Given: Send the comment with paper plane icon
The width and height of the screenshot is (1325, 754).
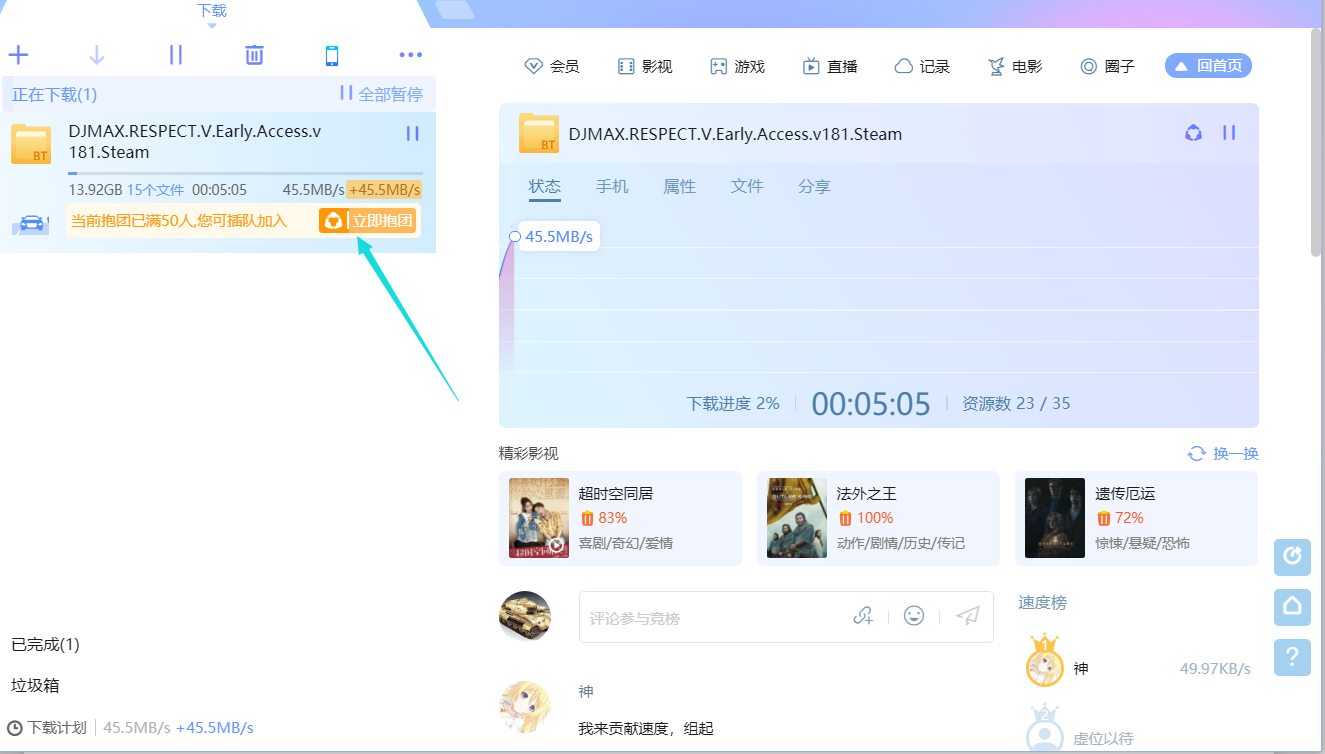Looking at the screenshot, I should pos(965,615).
